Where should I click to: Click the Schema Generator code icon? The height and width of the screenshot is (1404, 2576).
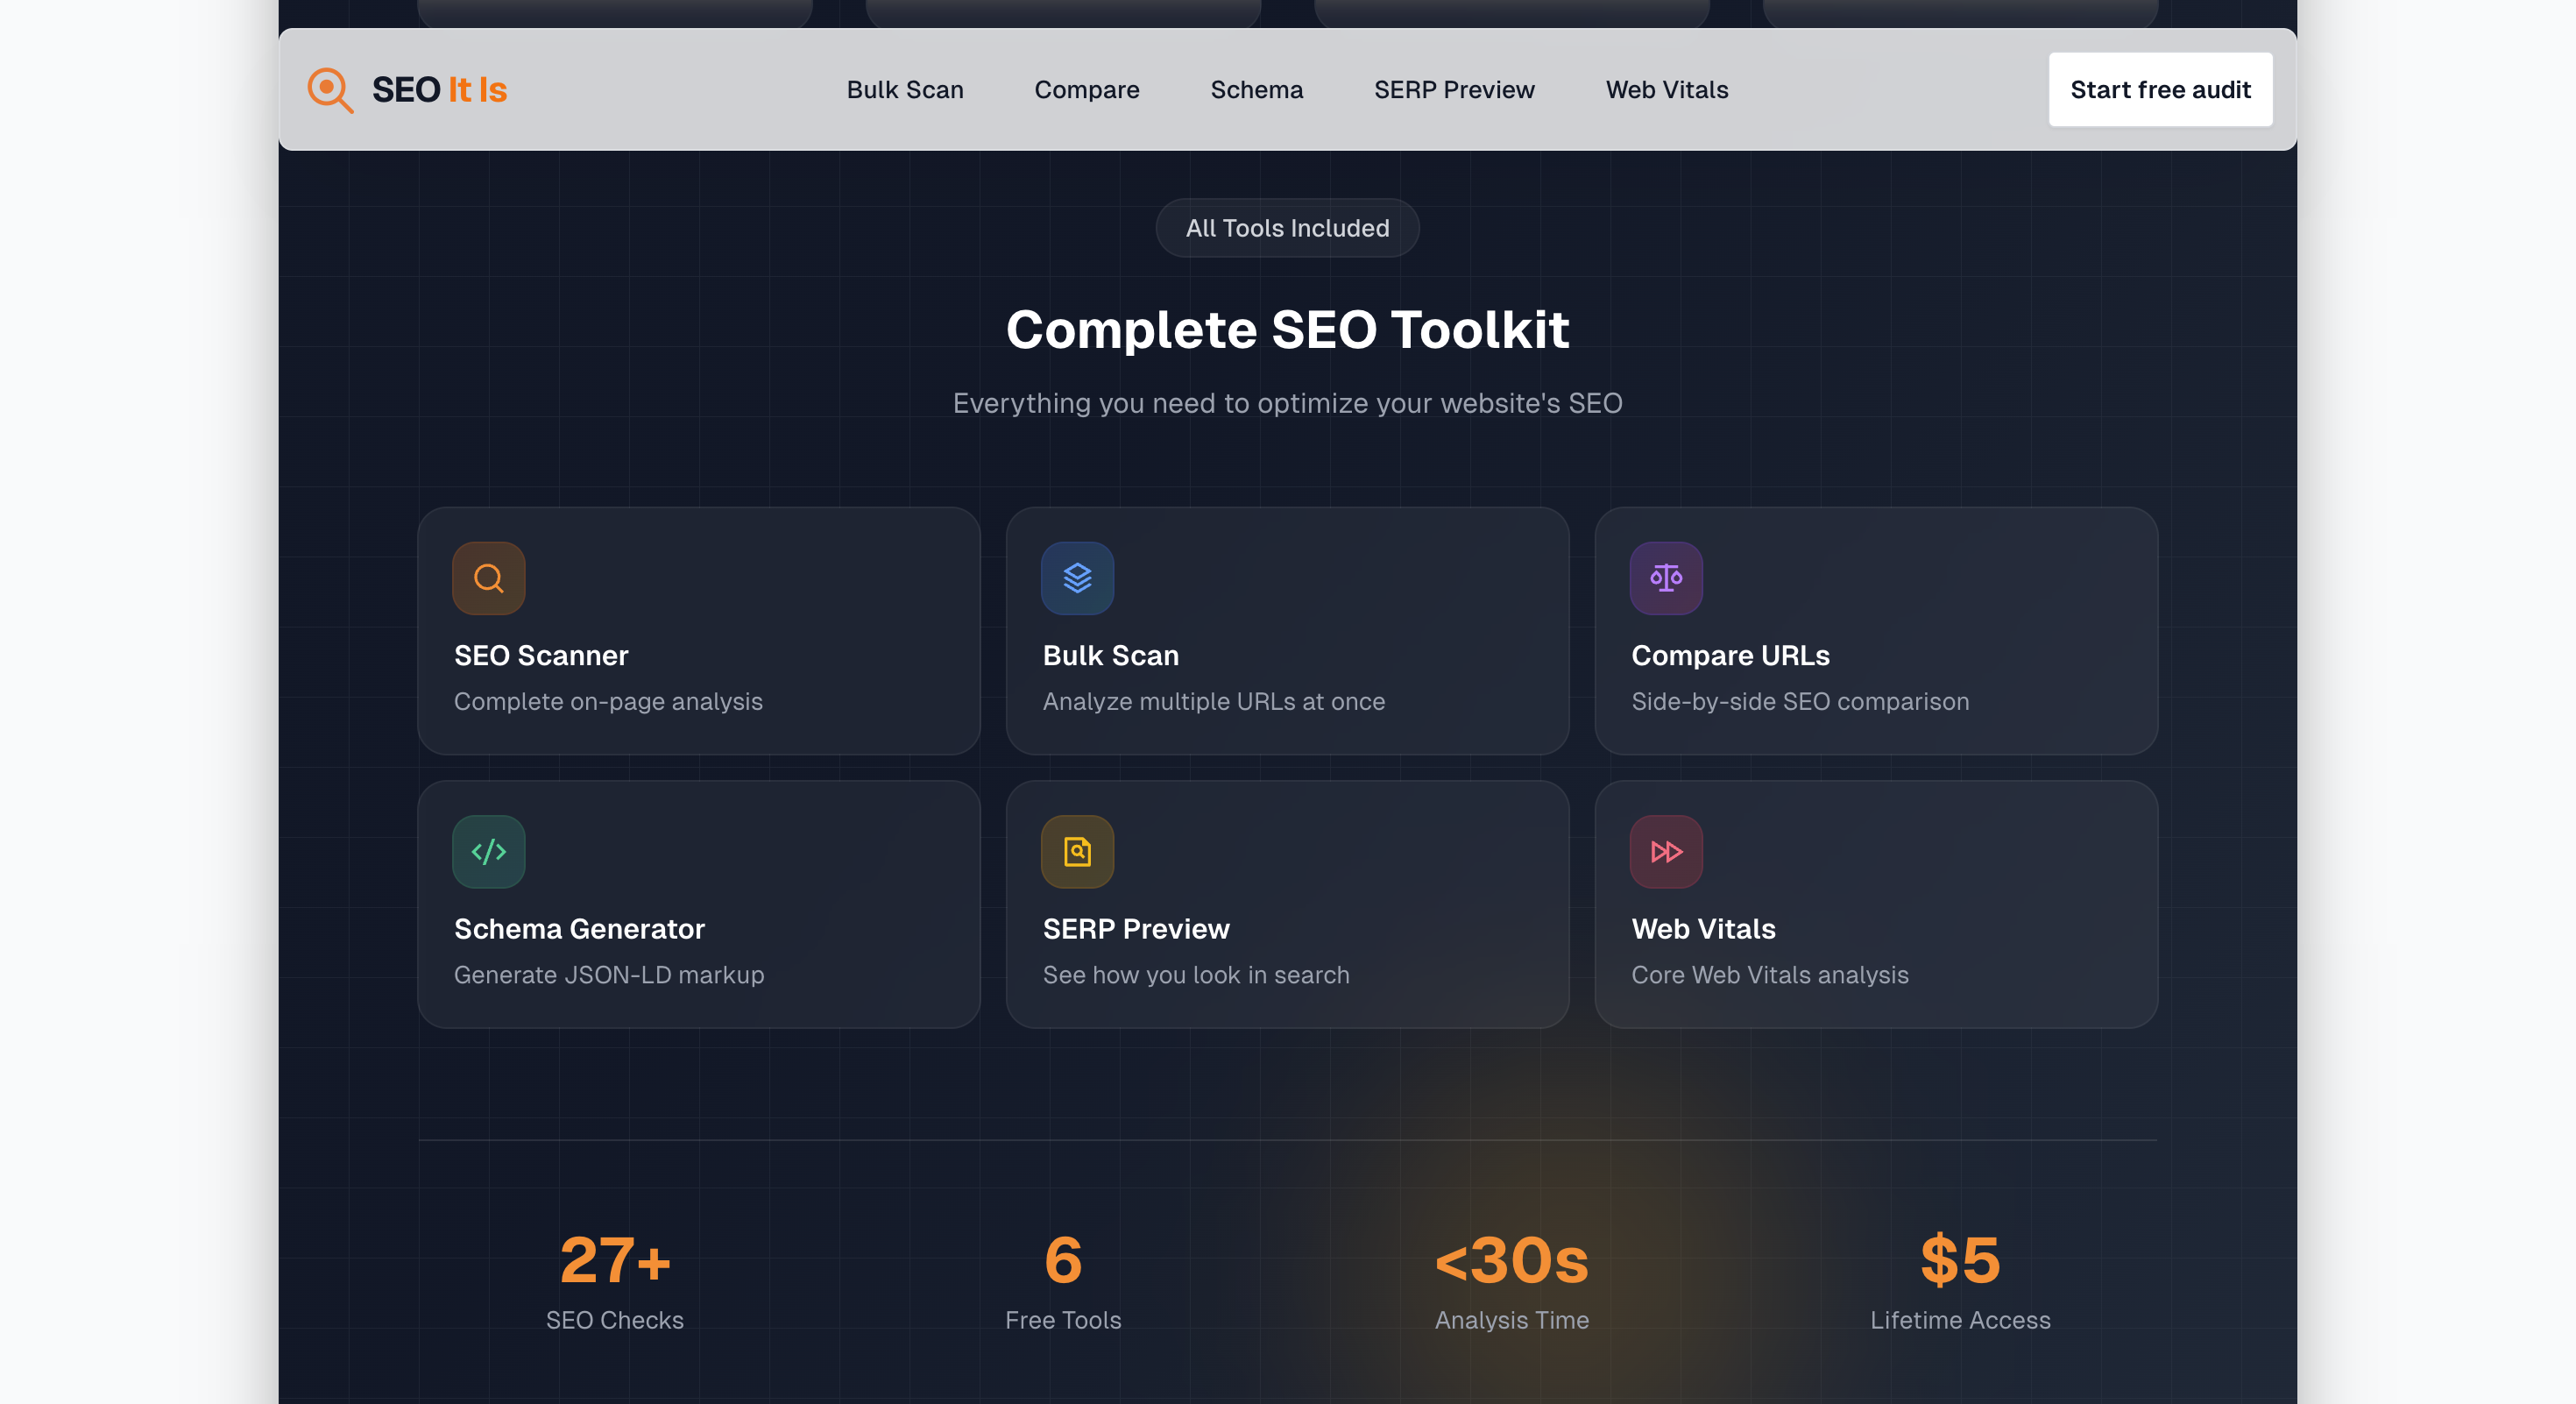(x=488, y=852)
